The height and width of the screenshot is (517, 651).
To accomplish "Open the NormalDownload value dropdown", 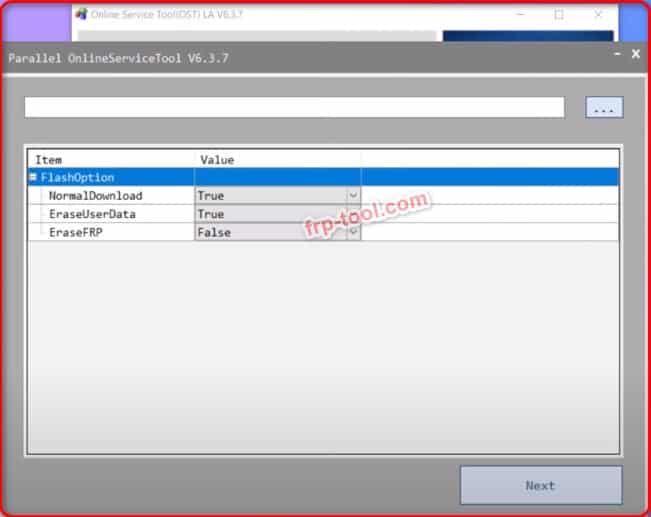I will 353,195.
